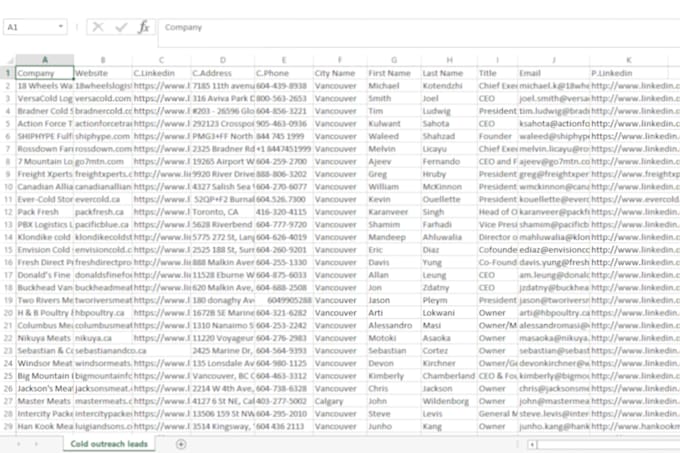Open the Name Box dropdown arrow

61,27
